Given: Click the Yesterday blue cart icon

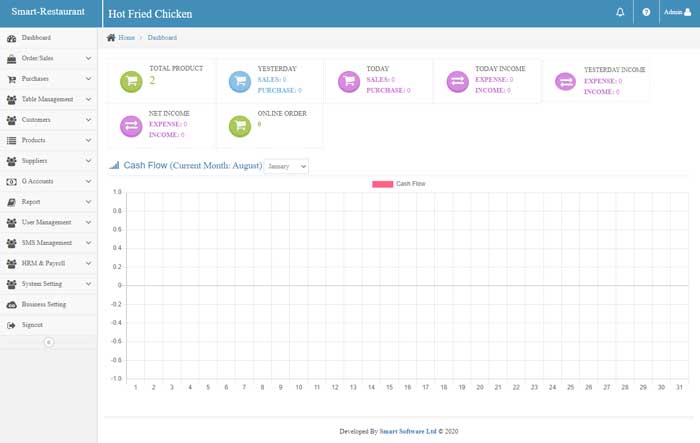Looking at the screenshot, I should [240, 81].
